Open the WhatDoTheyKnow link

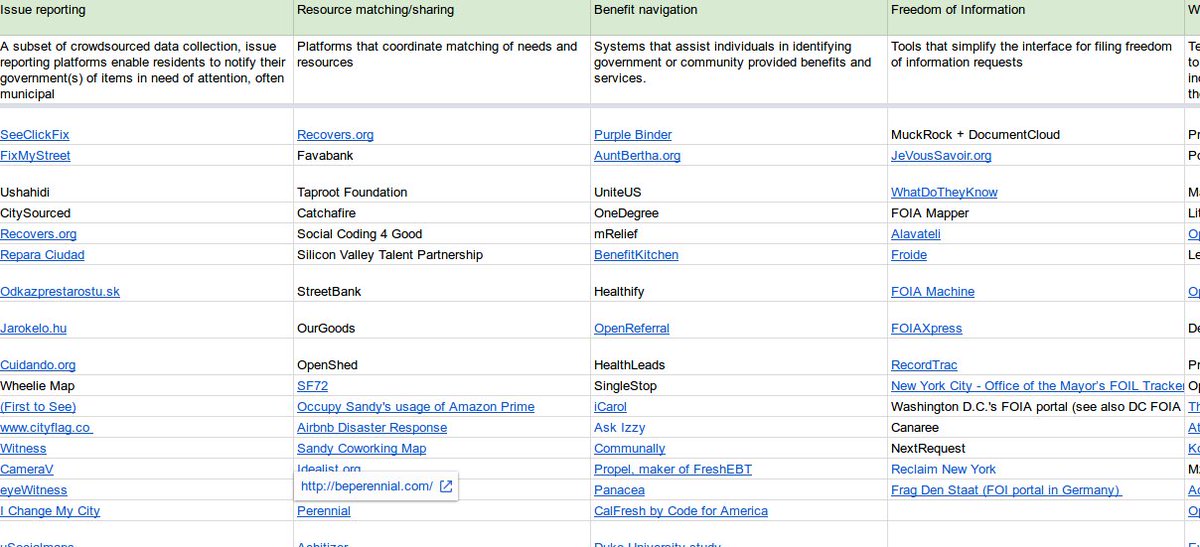point(944,192)
